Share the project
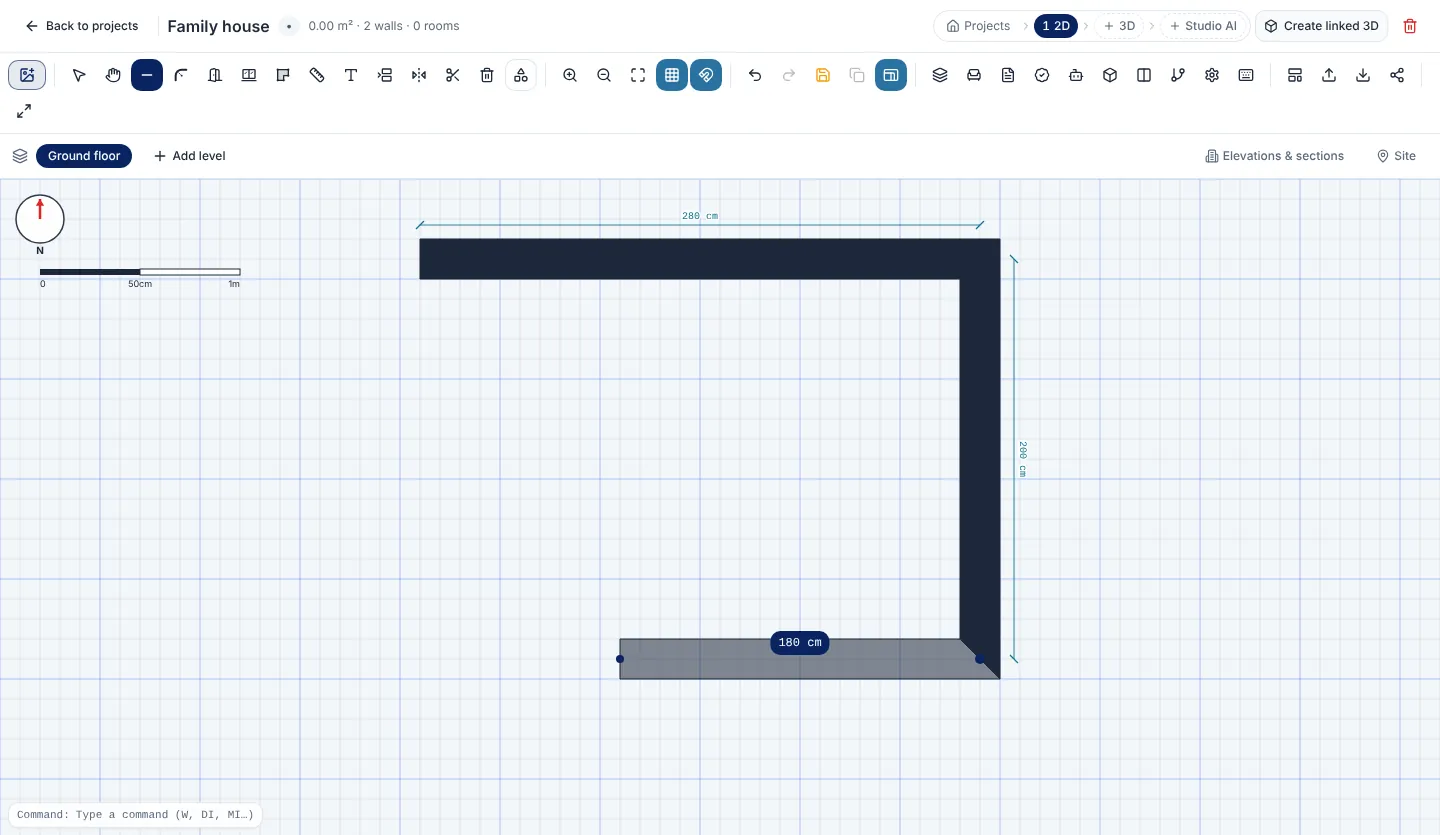 coord(1397,75)
